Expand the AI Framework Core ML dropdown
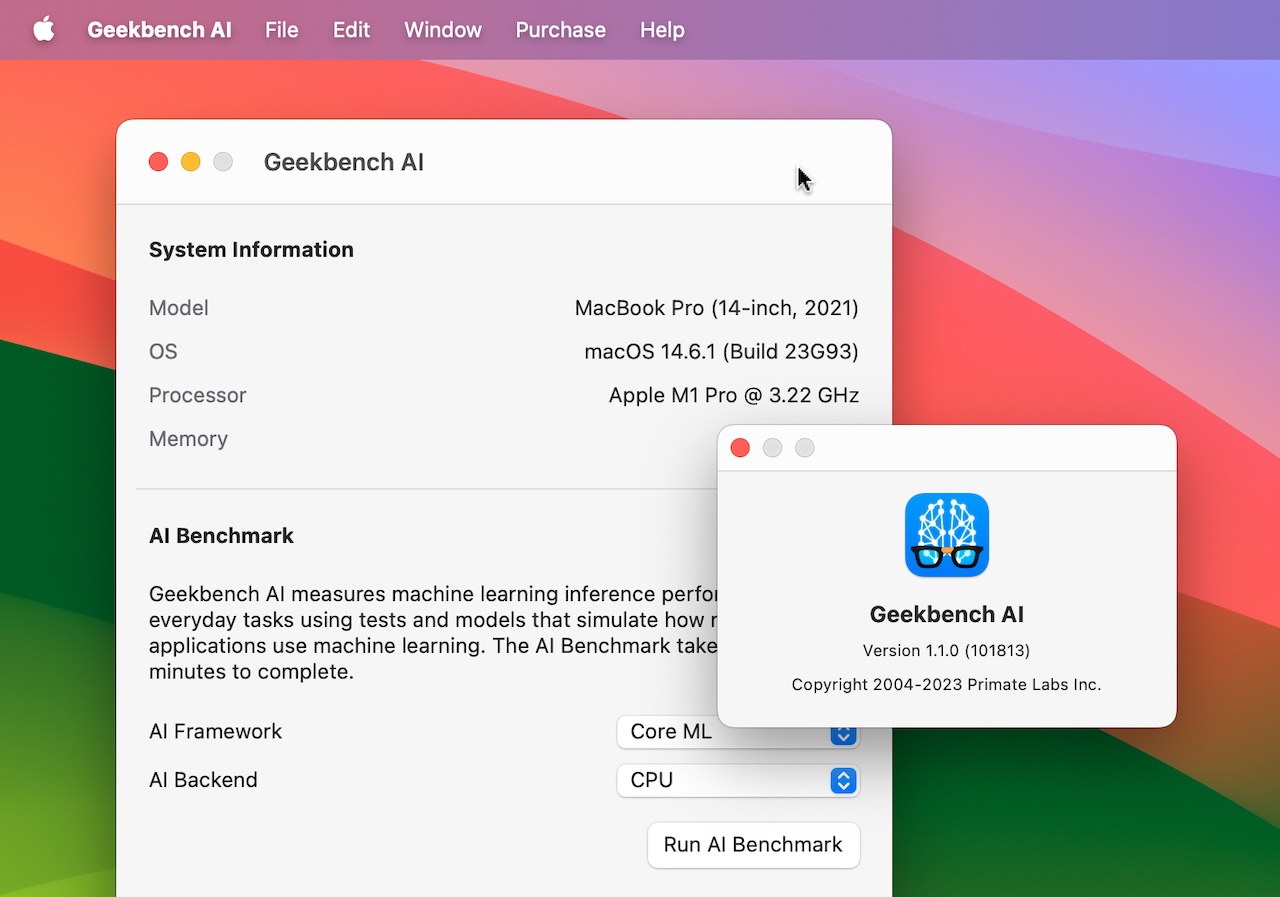 point(738,732)
